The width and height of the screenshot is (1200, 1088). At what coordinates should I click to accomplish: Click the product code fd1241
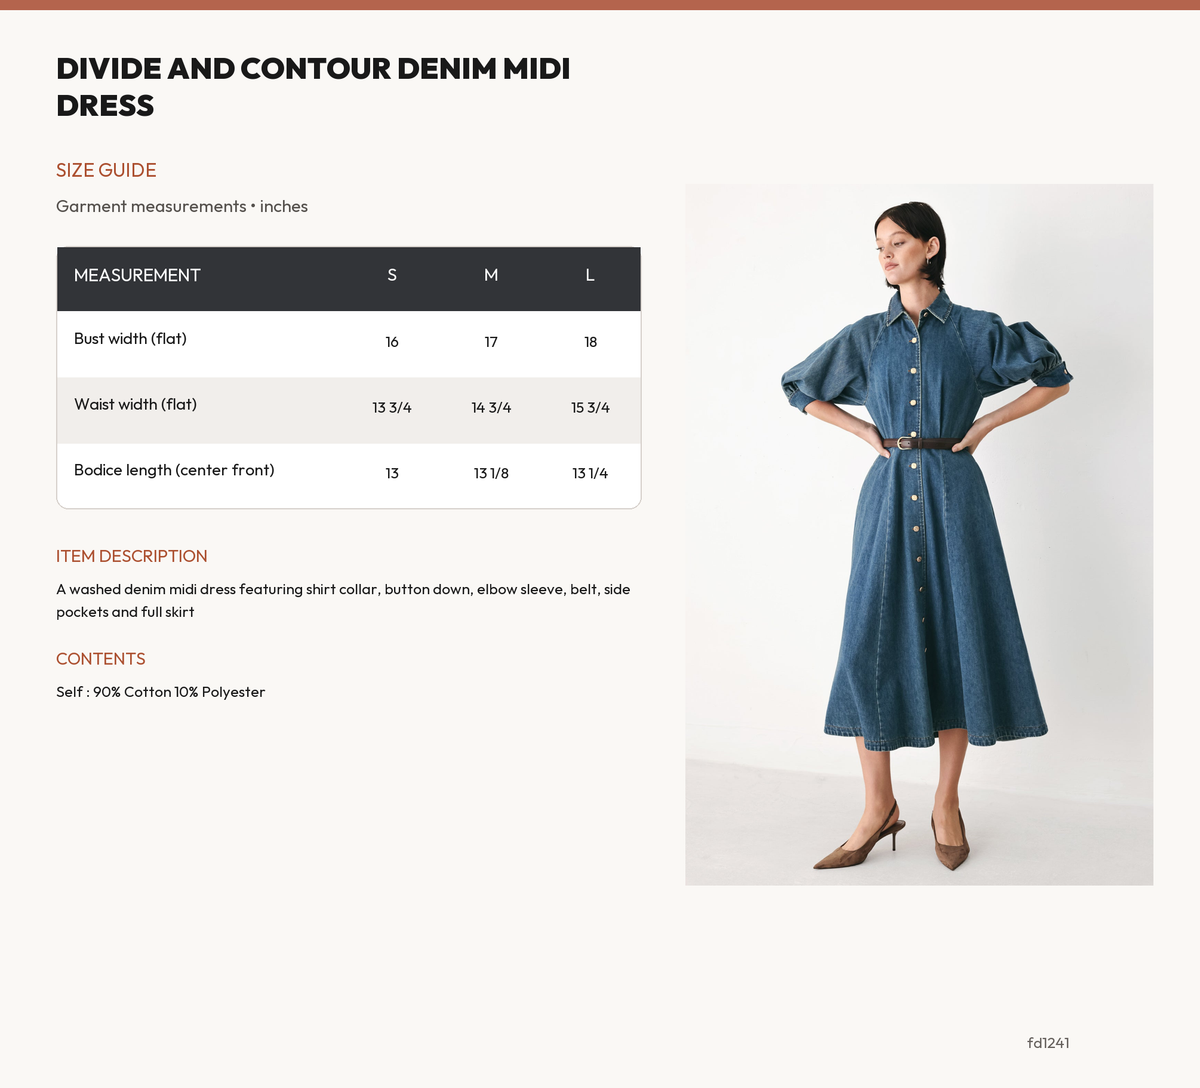(1048, 1043)
